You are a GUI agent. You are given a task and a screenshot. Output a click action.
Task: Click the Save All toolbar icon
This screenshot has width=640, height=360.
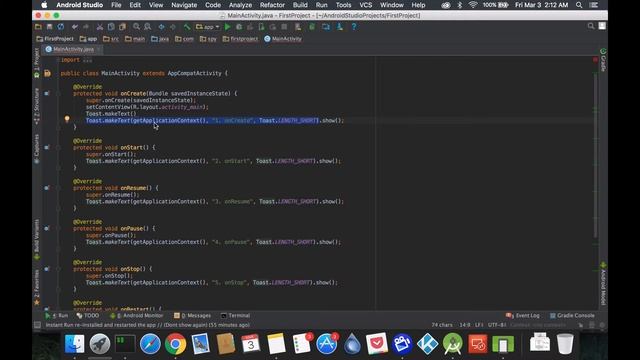point(49,27)
